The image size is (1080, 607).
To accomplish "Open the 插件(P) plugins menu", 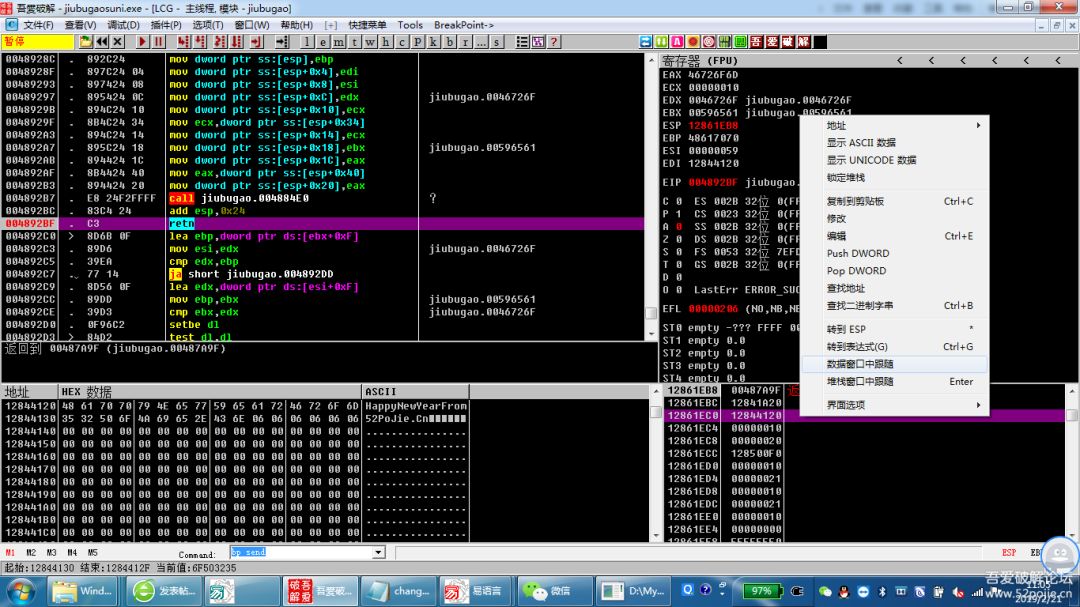I will click(x=166, y=25).
